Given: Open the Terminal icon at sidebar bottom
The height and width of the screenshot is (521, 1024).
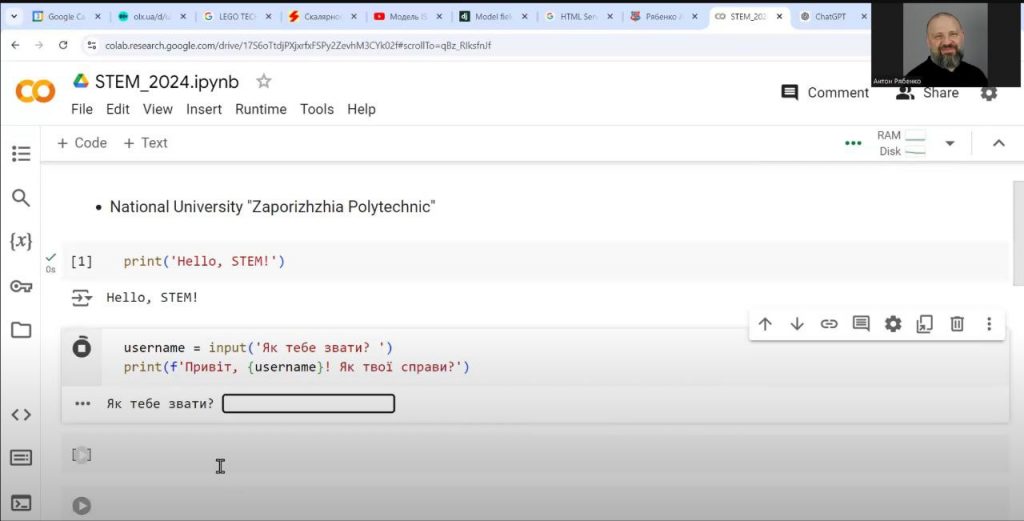Looking at the screenshot, I should 21,503.
